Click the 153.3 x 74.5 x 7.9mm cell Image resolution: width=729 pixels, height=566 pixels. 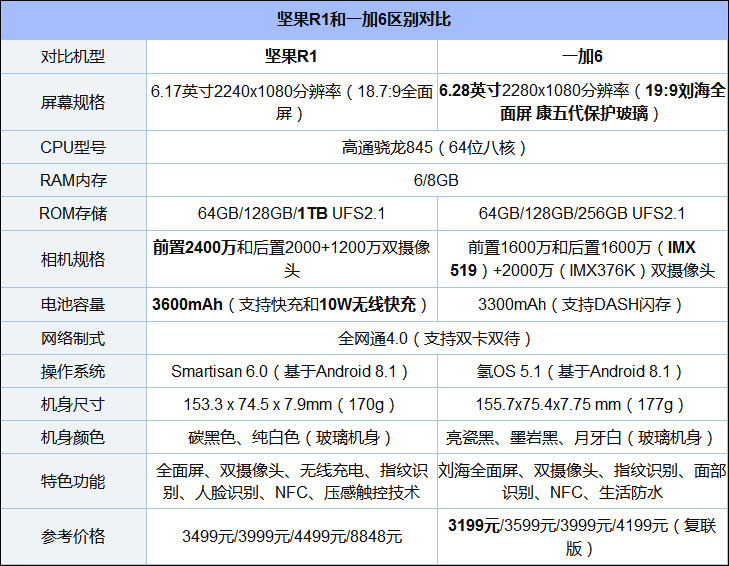(292, 404)
